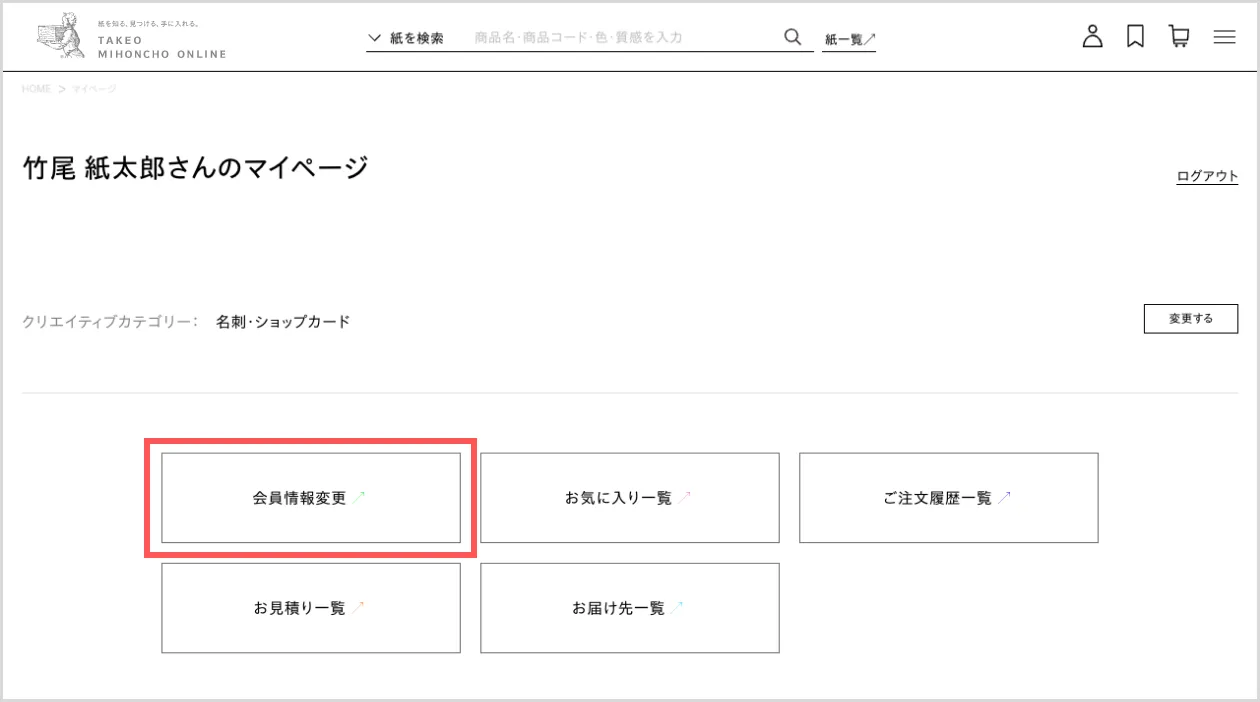The height and width of the screenshot is (702, 1260).
Task: Open the shopping cart icon
Action: [x=1179, y=37]
